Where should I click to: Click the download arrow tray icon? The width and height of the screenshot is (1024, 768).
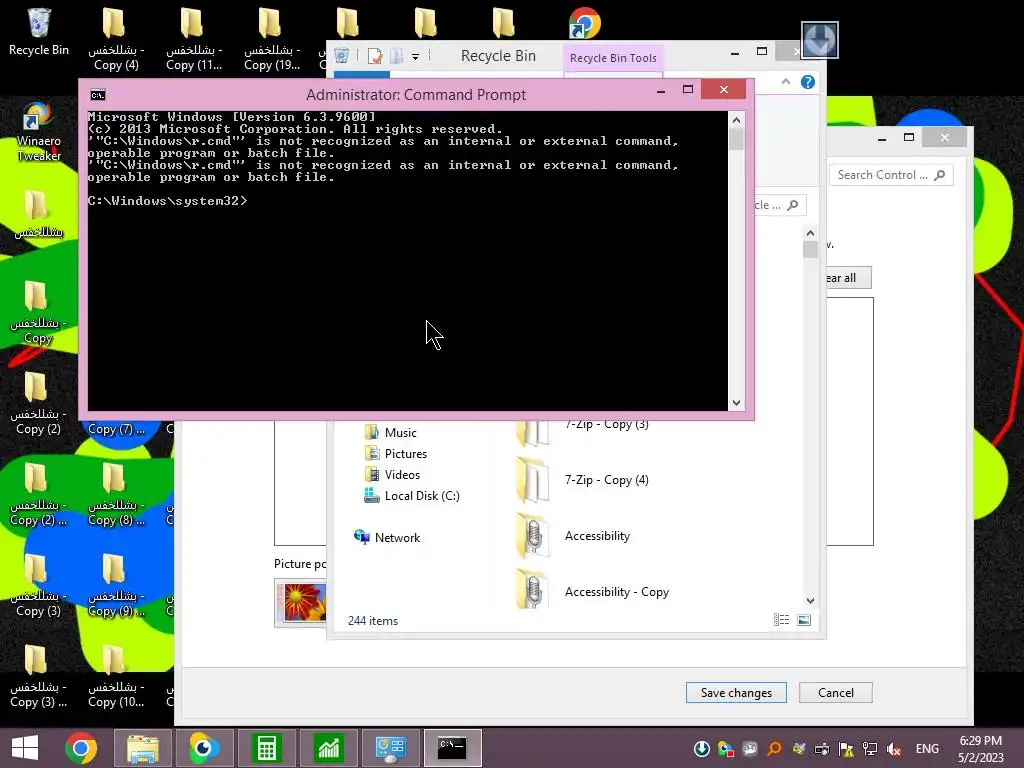click(x=702, y=749)
